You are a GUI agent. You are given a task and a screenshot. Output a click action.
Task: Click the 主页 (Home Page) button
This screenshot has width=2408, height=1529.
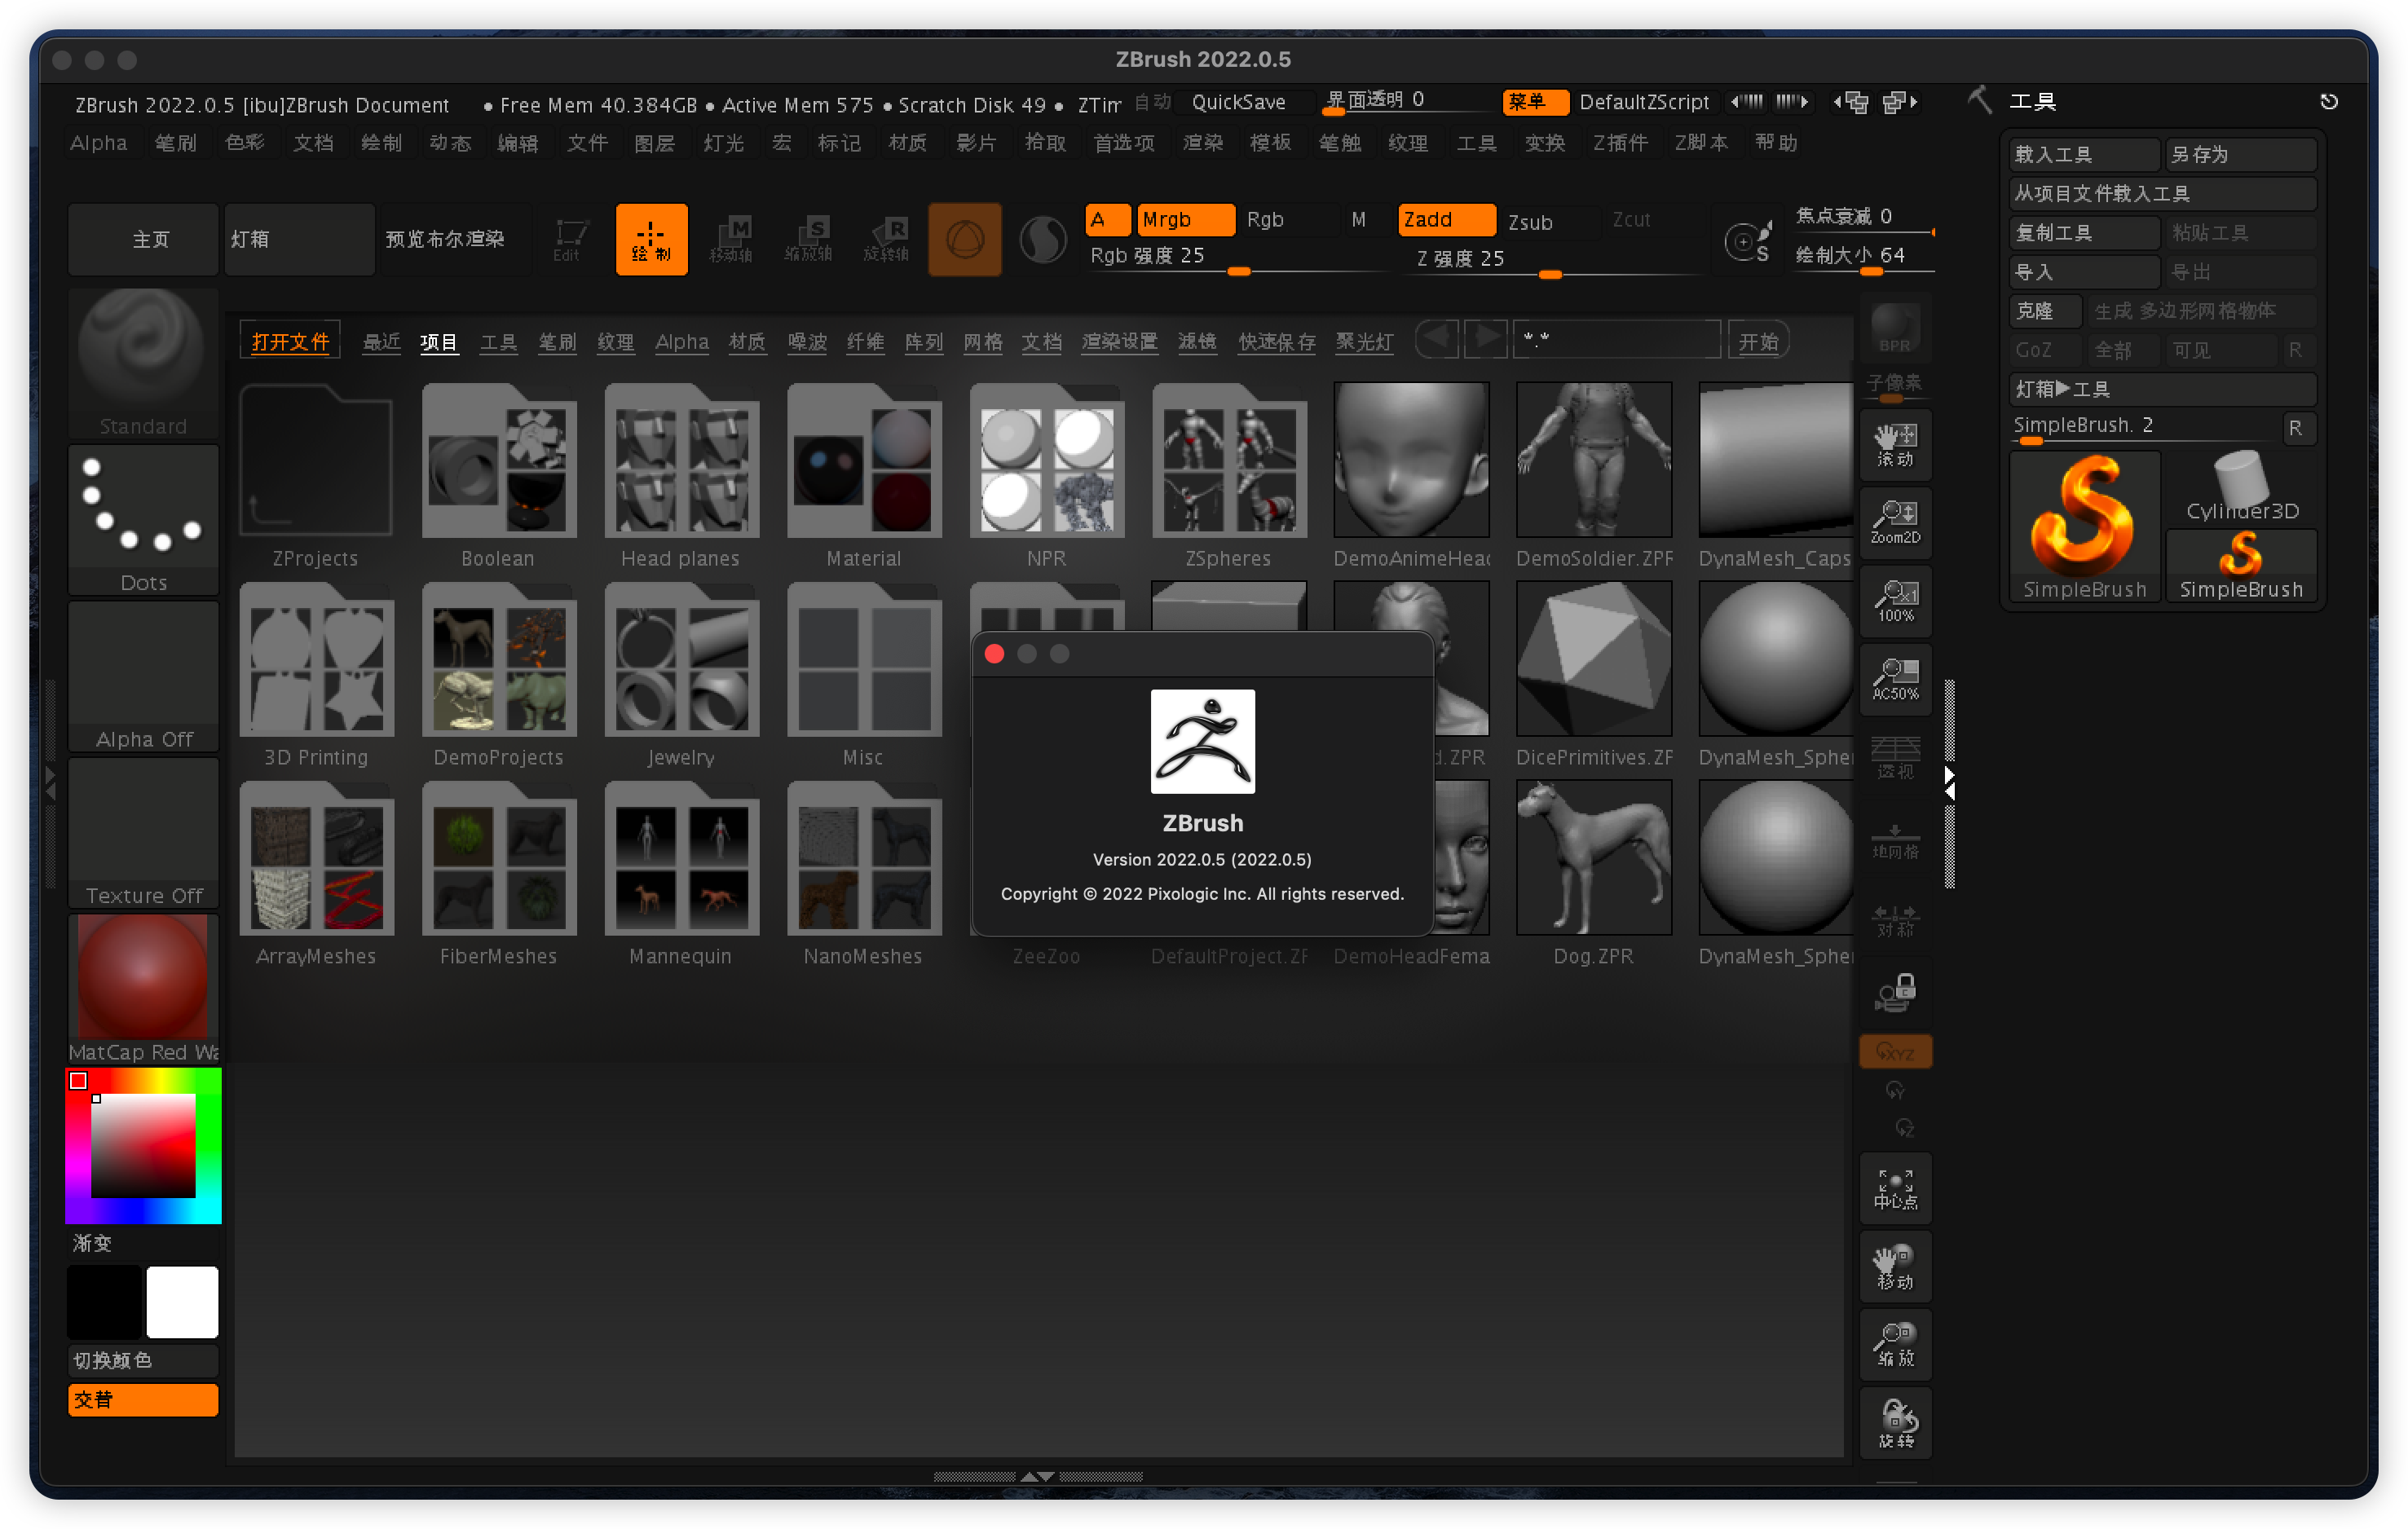[143, 240]
